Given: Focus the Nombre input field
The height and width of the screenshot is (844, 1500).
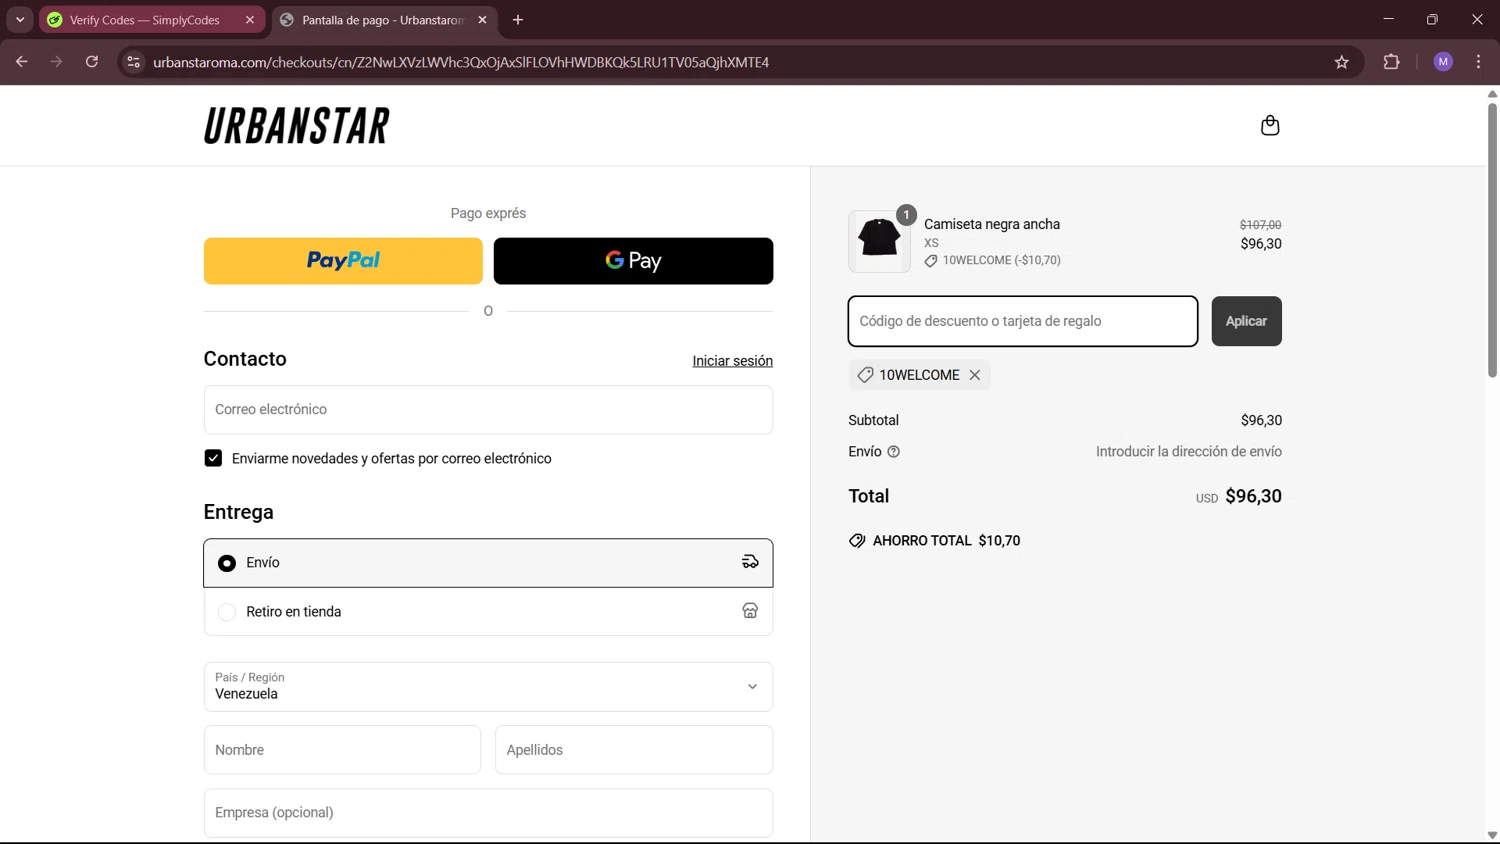Looking at the screenshot, I should tap(342, 750).
